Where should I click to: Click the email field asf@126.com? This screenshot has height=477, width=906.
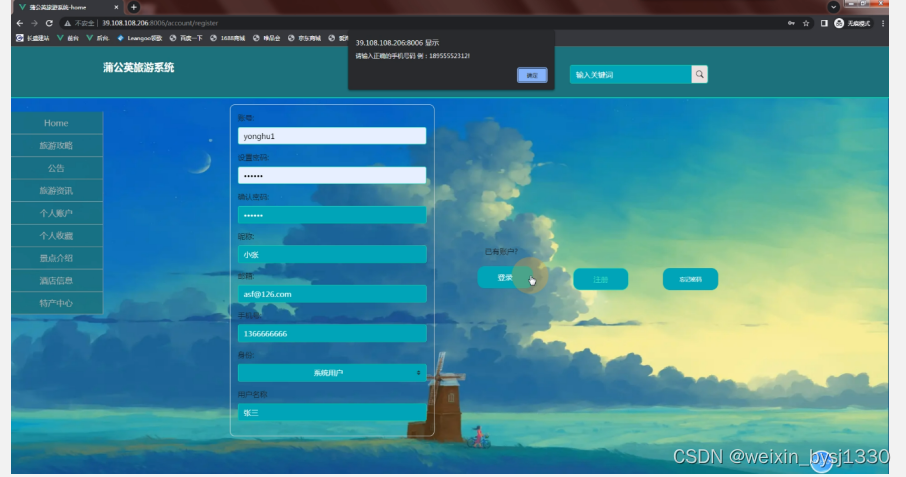click(332, 294)
